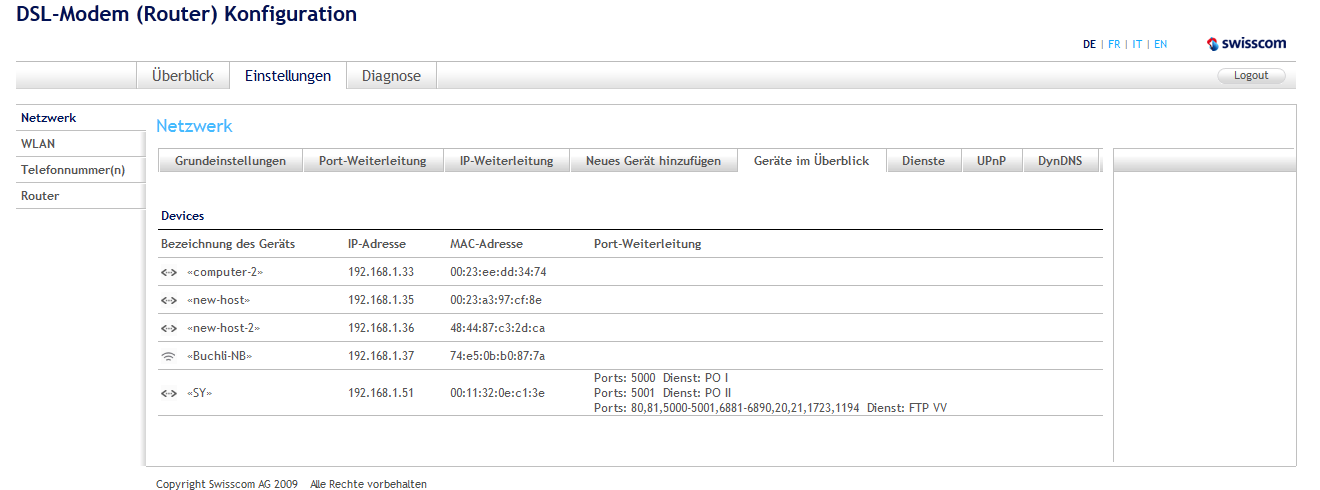This screenshot has height=490, width=1320.
Task: Click the wired connection icon beside computer-2
Action: [168, 272]
